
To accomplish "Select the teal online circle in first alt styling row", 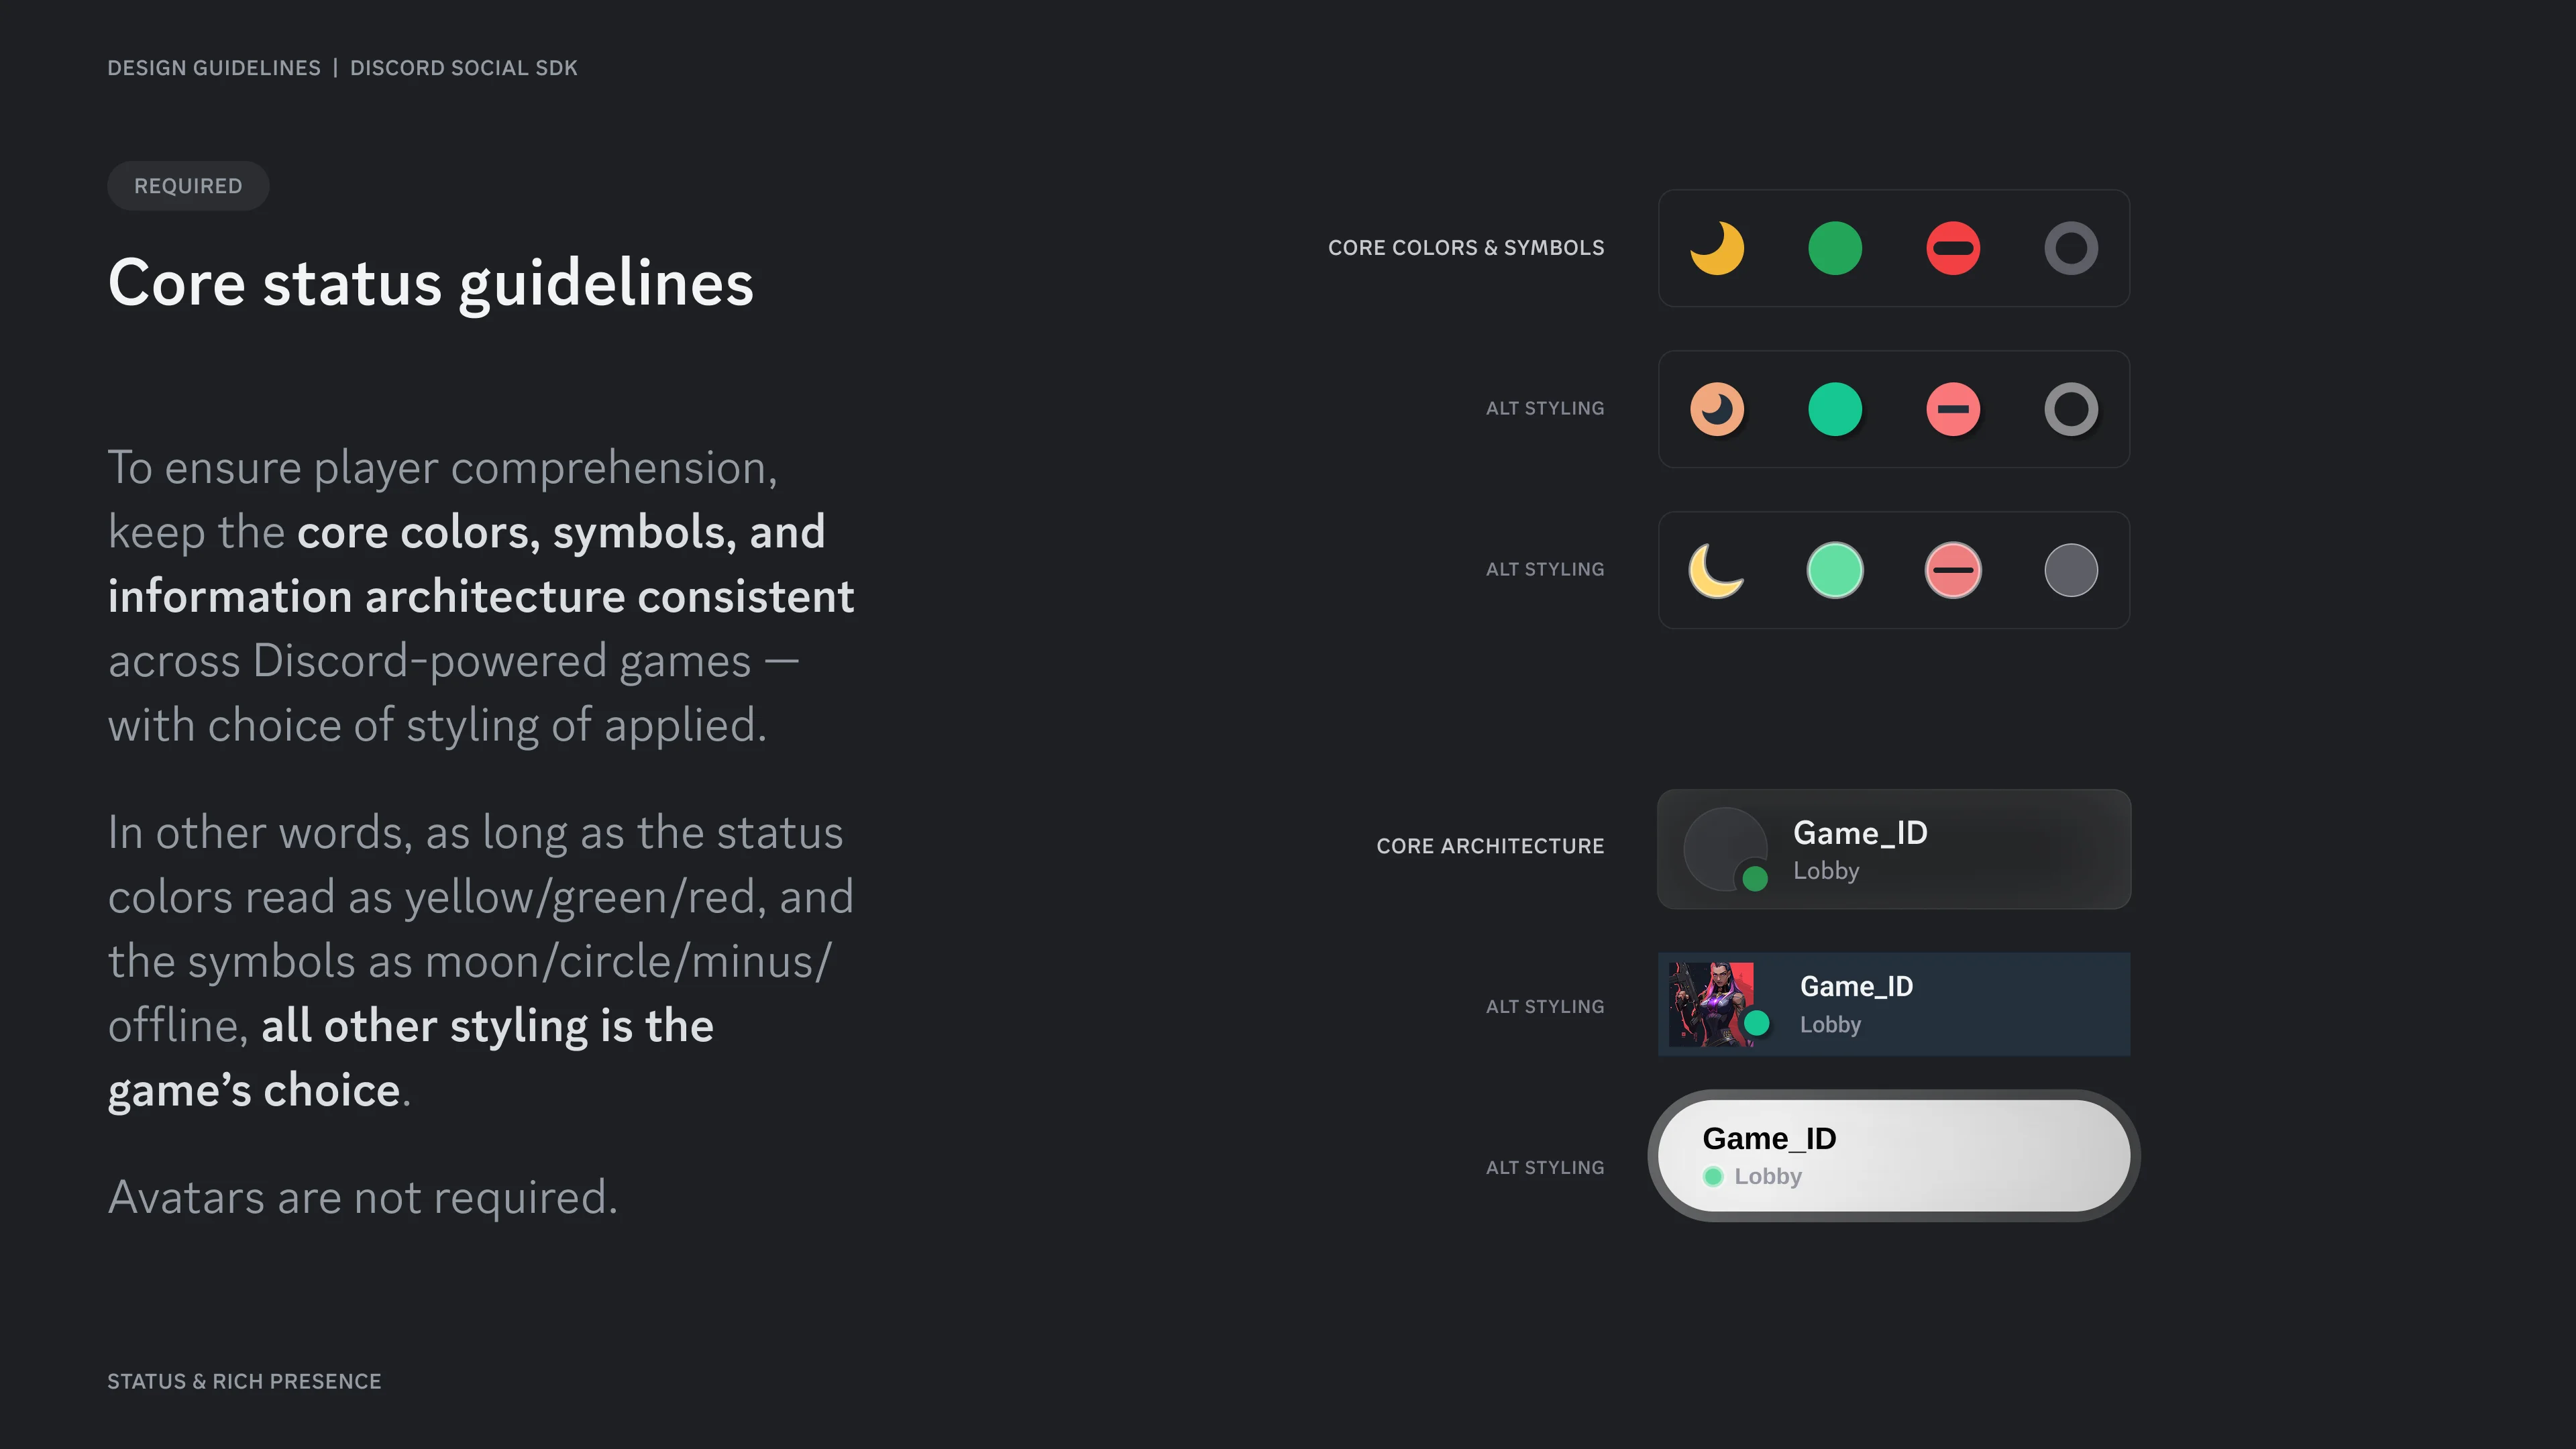I will coord(1835,409).
